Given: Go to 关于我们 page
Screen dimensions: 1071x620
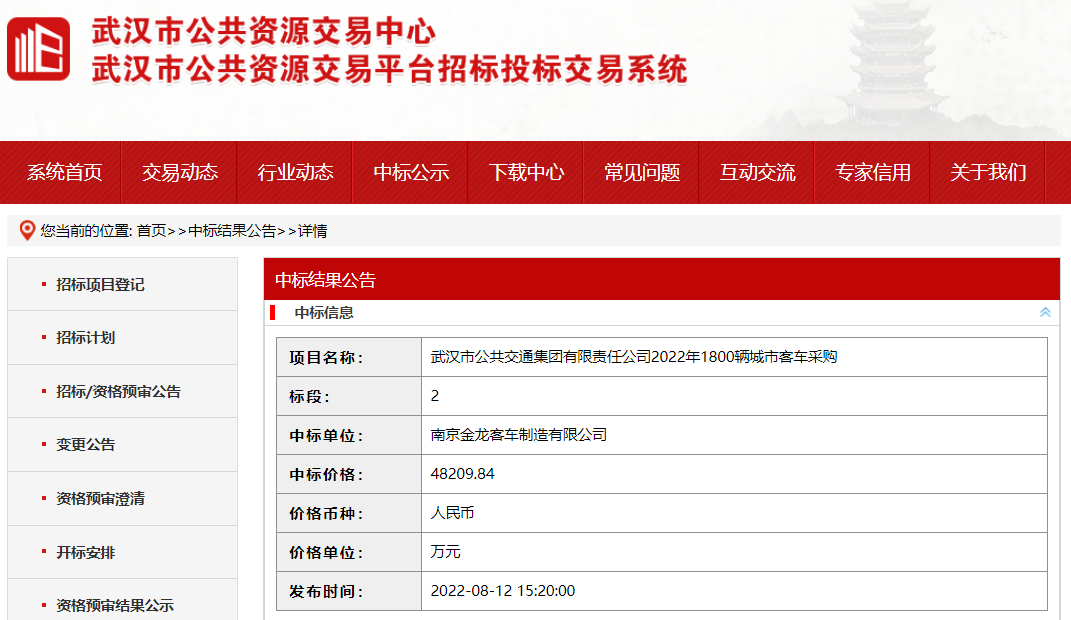Looking at the screenshot, I should click(988, 172).
